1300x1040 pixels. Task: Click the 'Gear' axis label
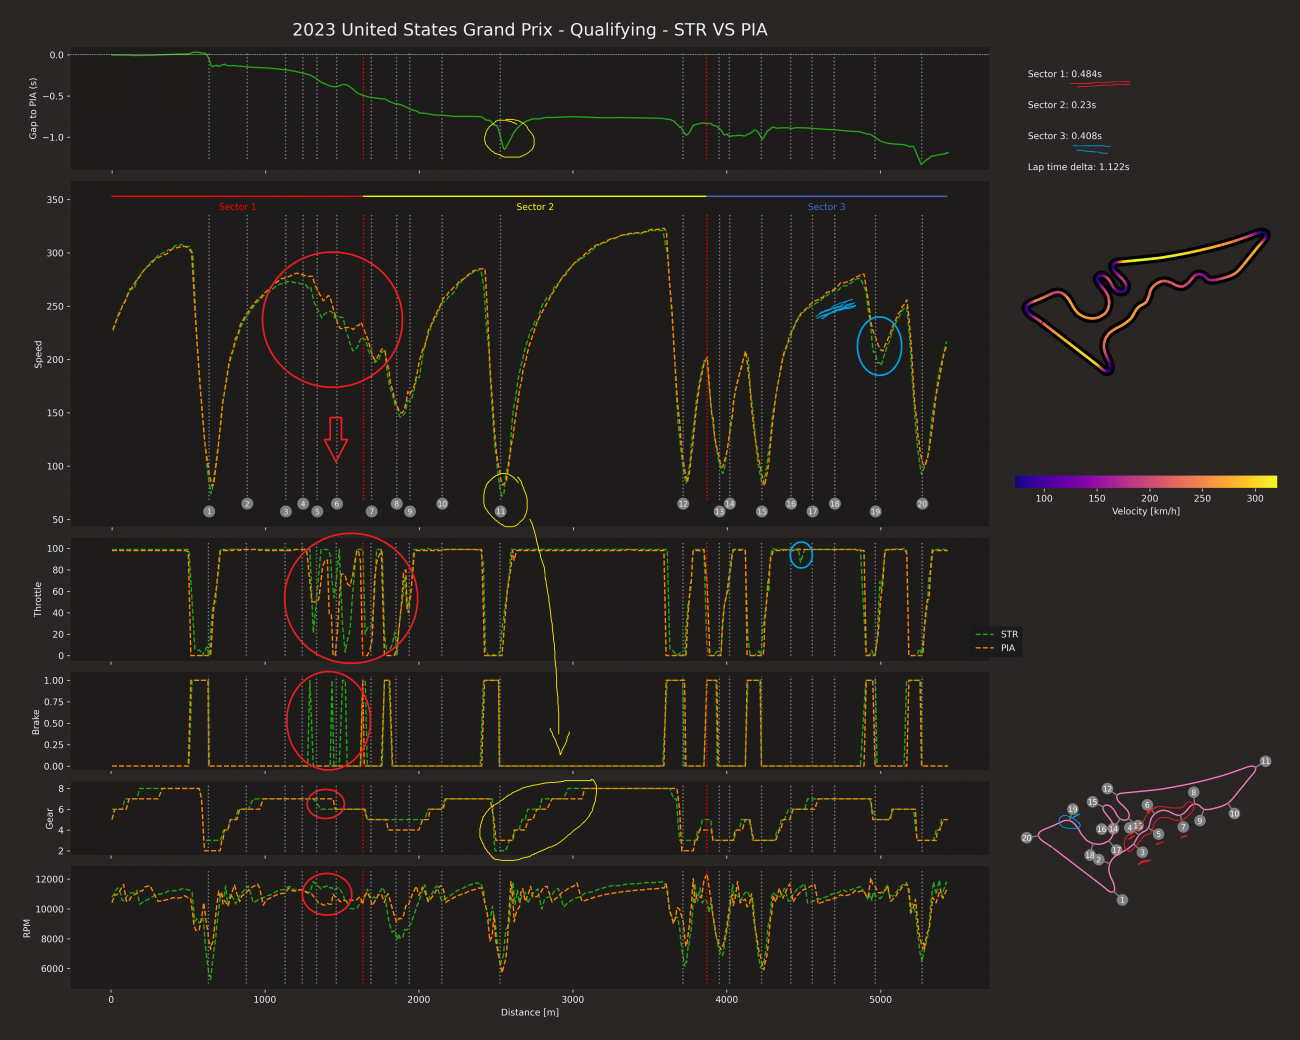tap(50, 819)
